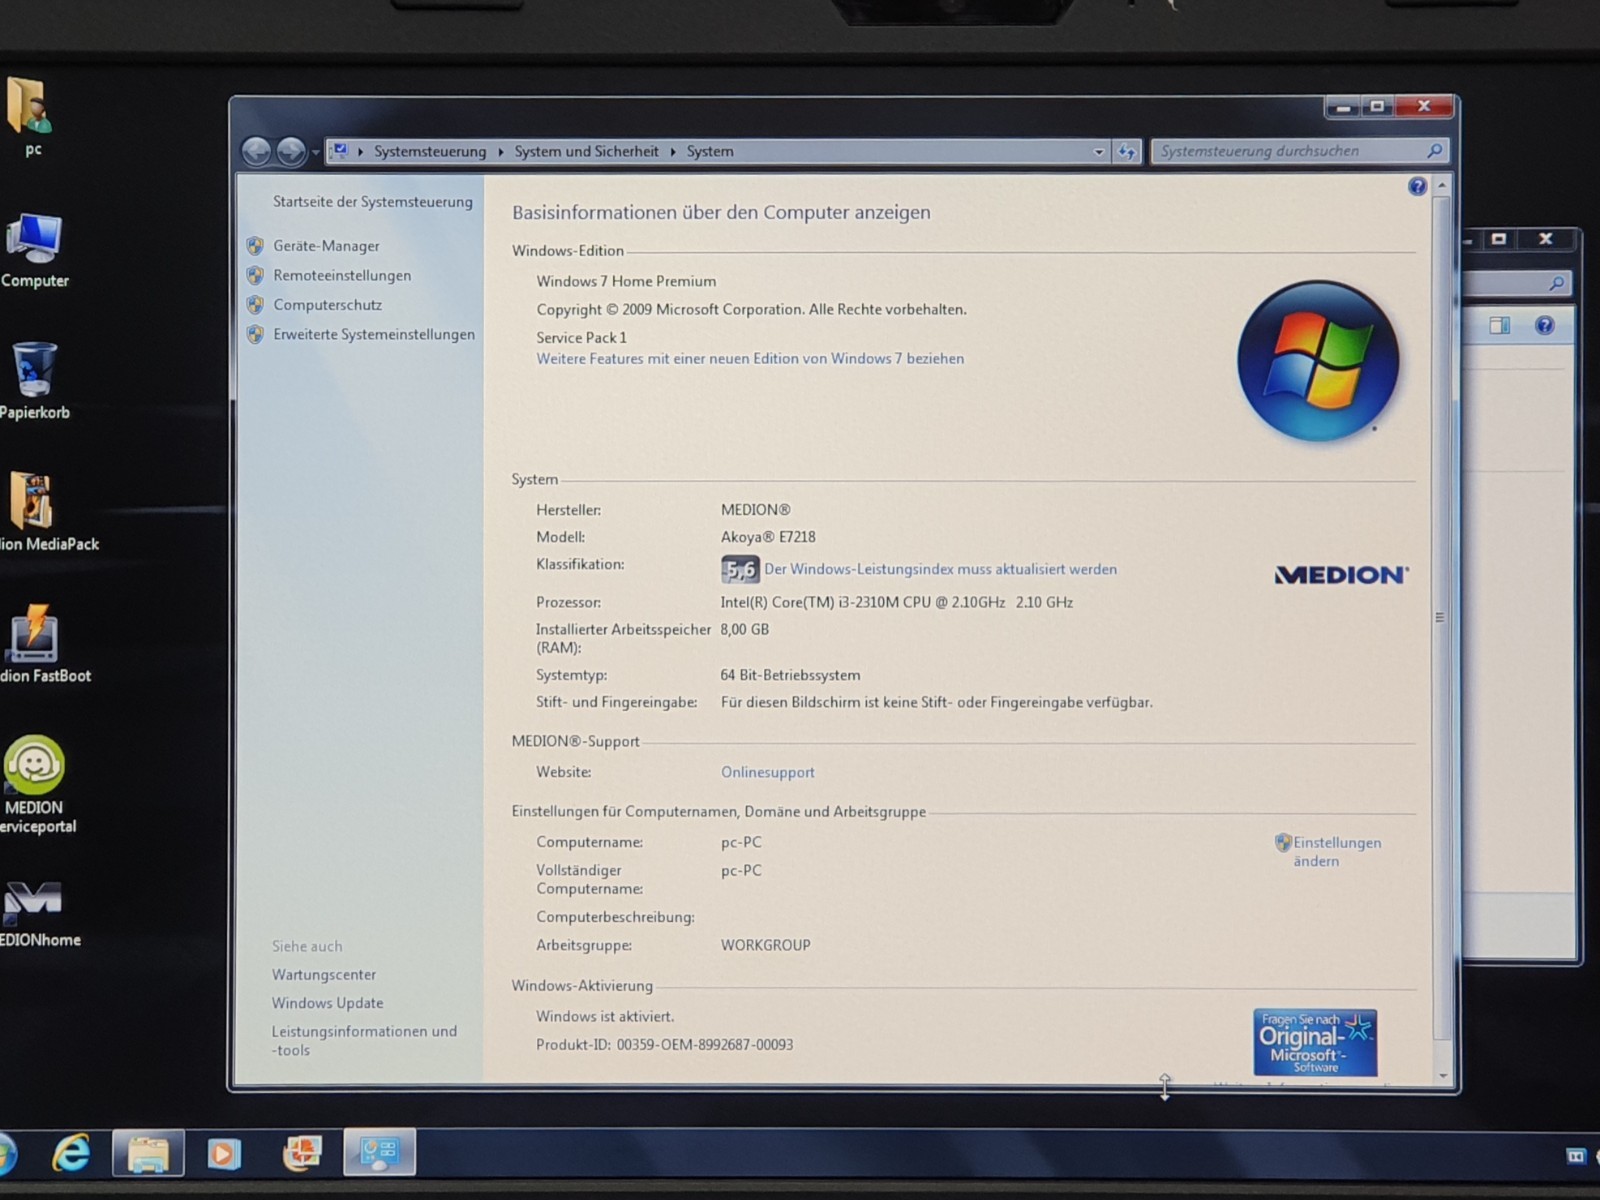
Task: Open the Computer desktop icon
Action: click(35, 250)
